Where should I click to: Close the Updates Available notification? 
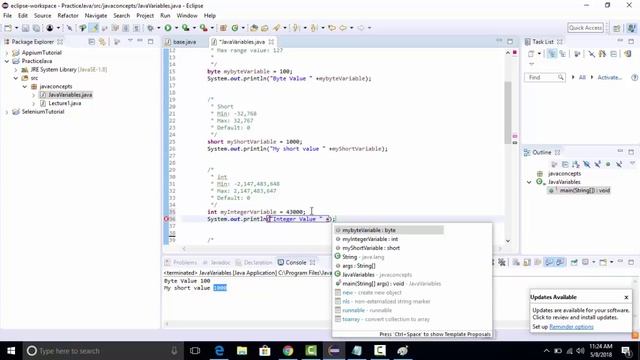point(626,298)
